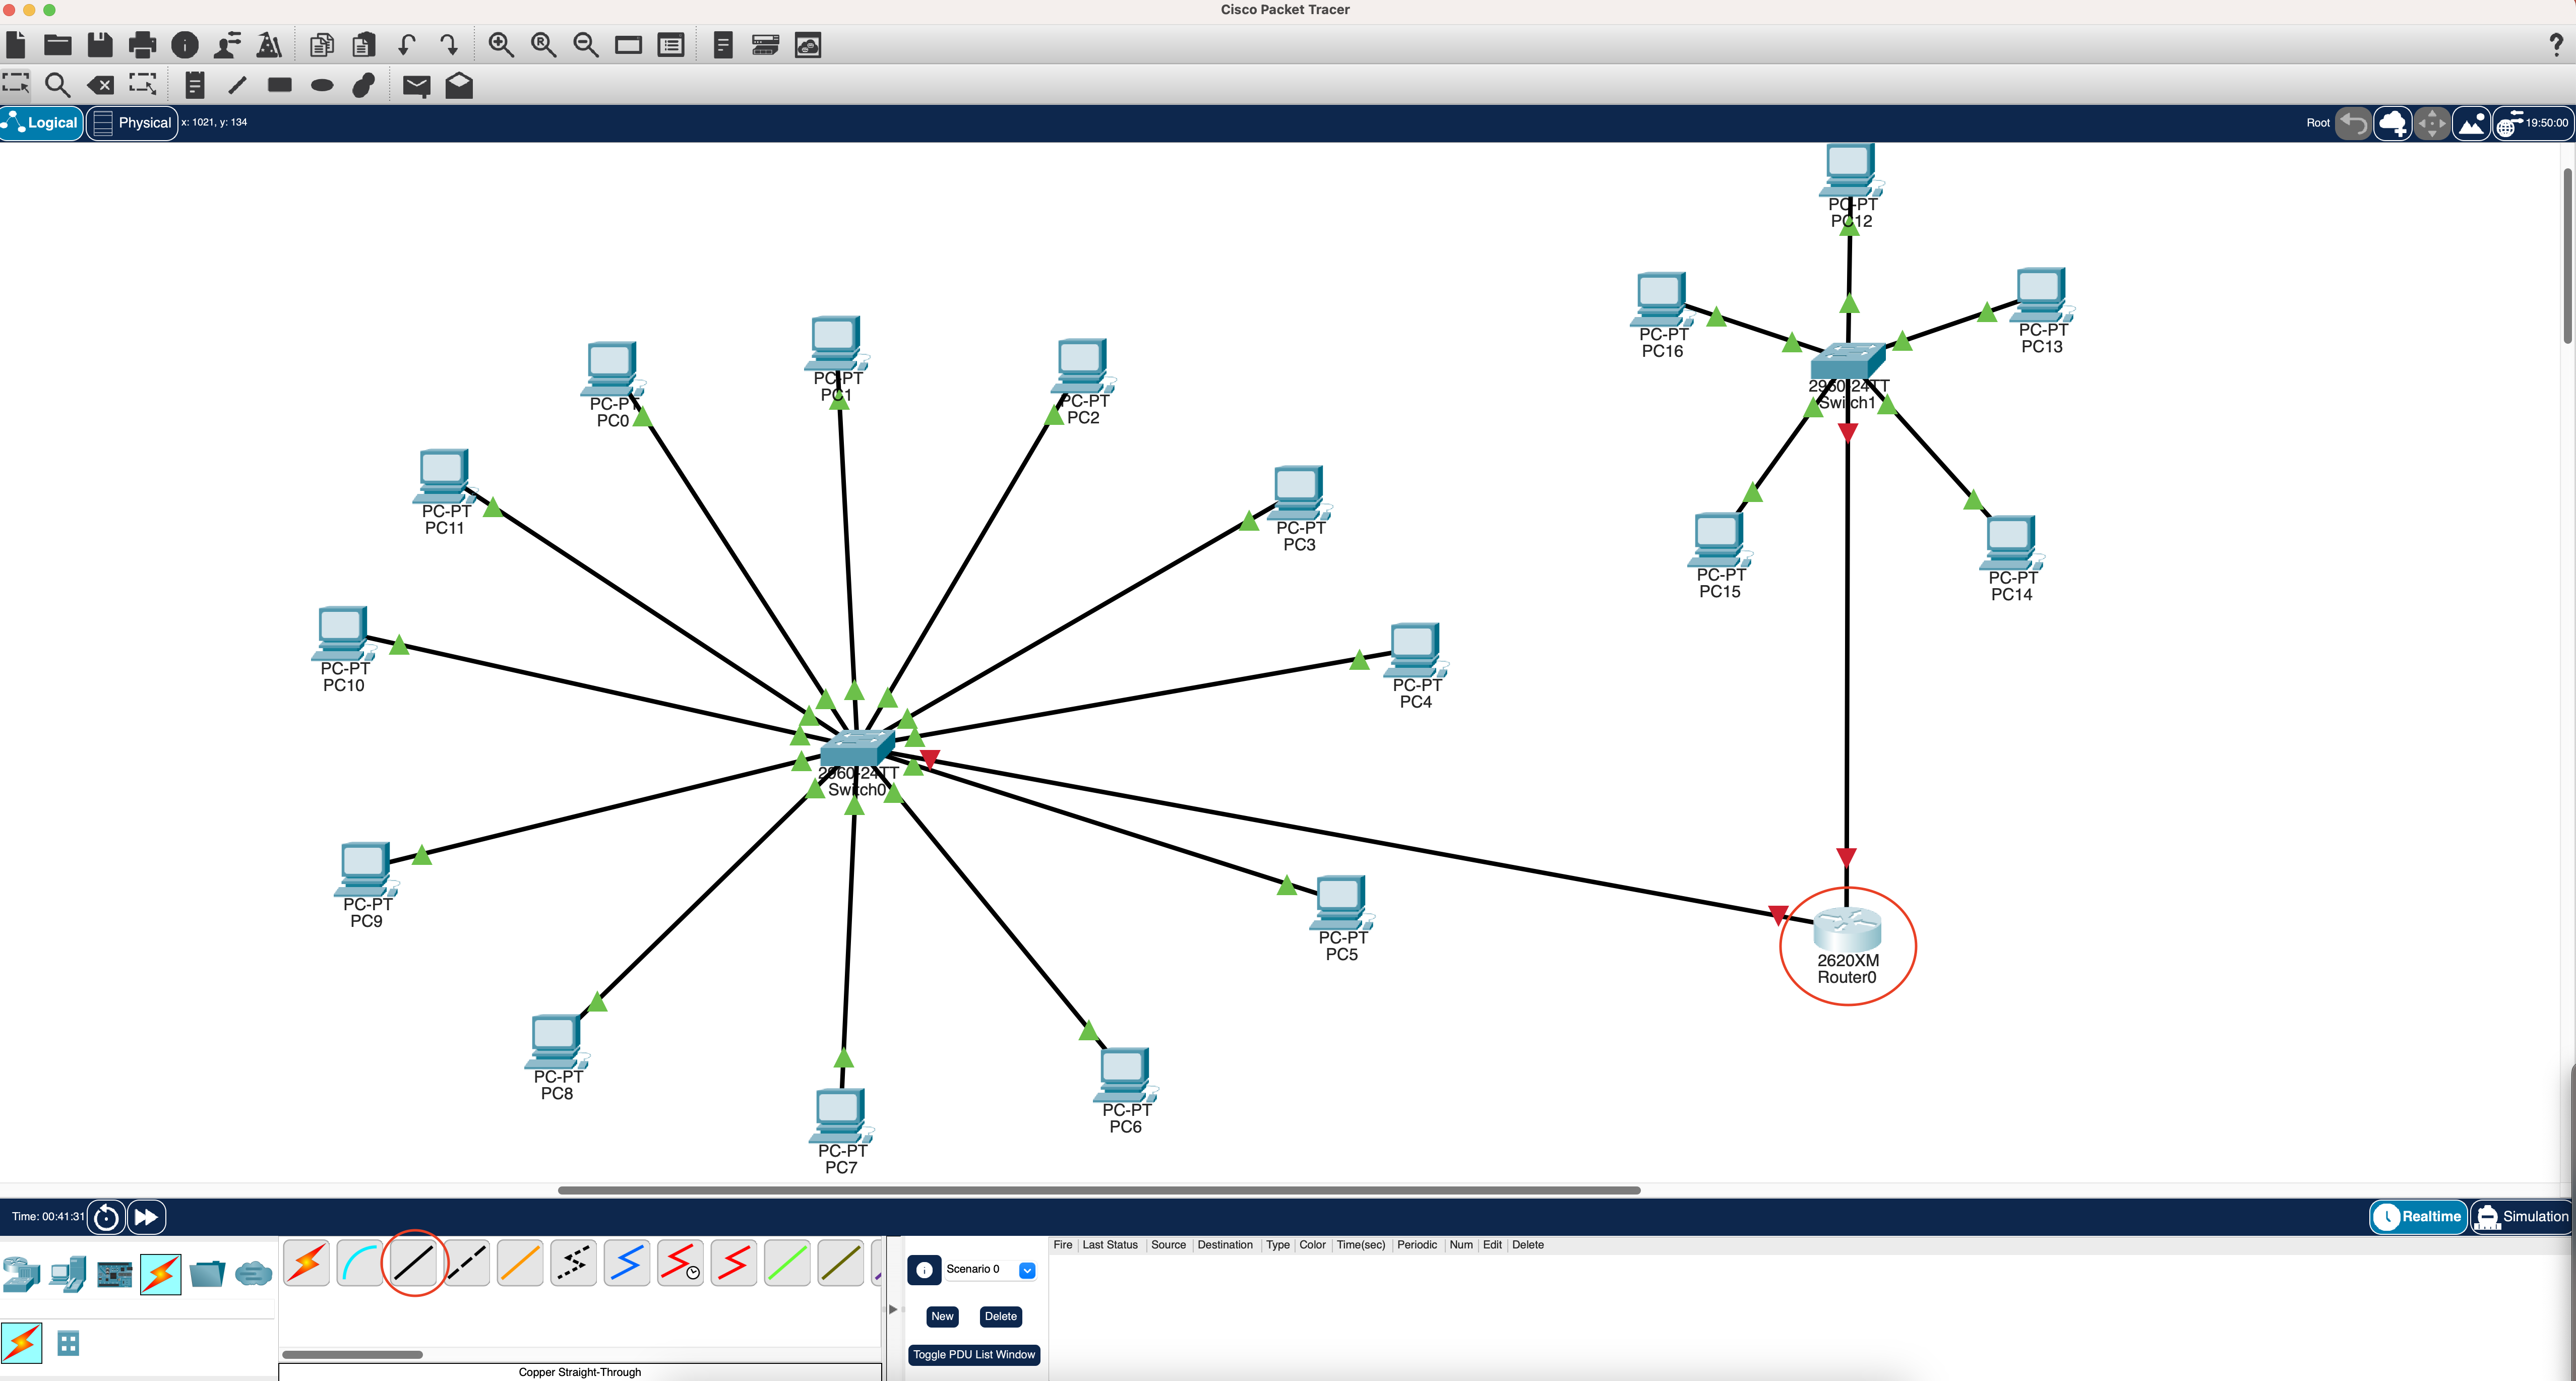
Task: Pick the blue Coaxial cable
Action: point(627,1263)
